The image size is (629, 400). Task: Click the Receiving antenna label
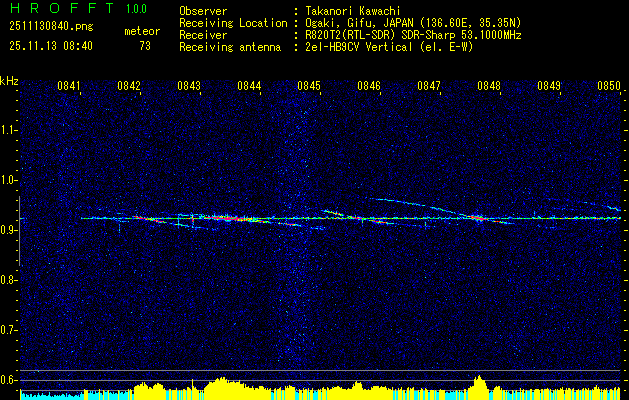pos(230,47)
